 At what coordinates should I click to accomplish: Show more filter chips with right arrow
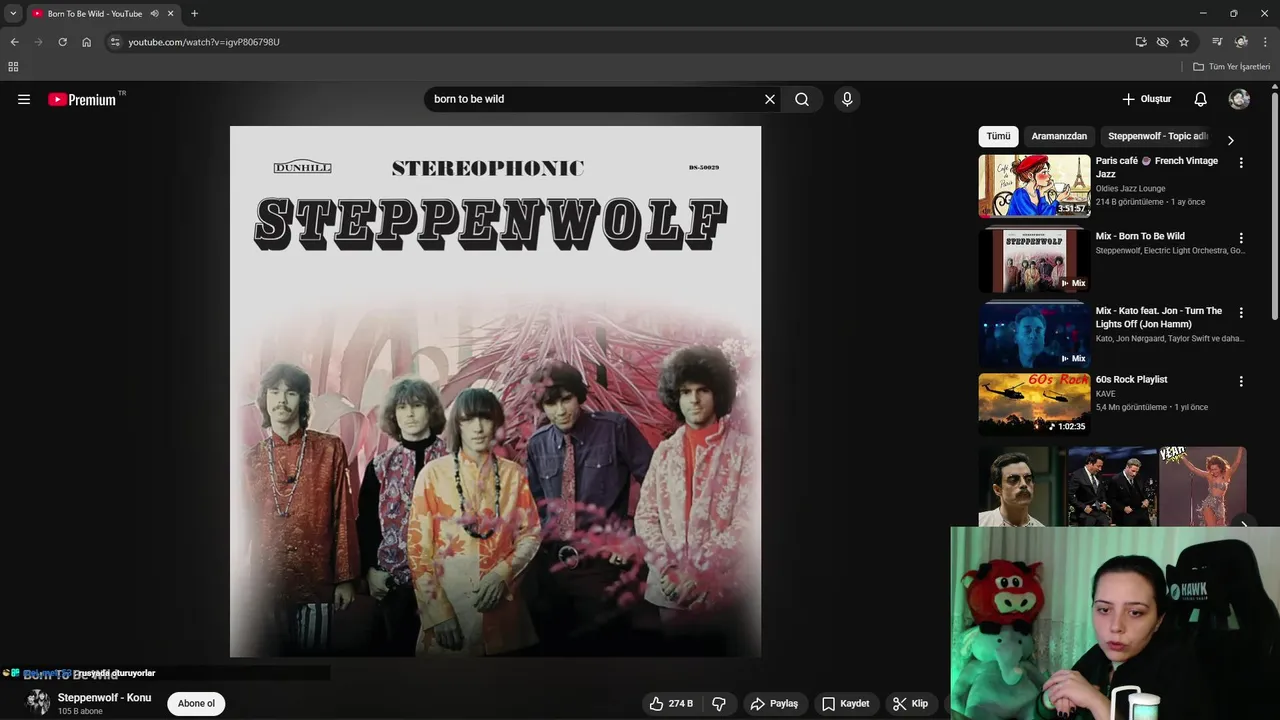pyautogui.click(x=1230, y=140)
